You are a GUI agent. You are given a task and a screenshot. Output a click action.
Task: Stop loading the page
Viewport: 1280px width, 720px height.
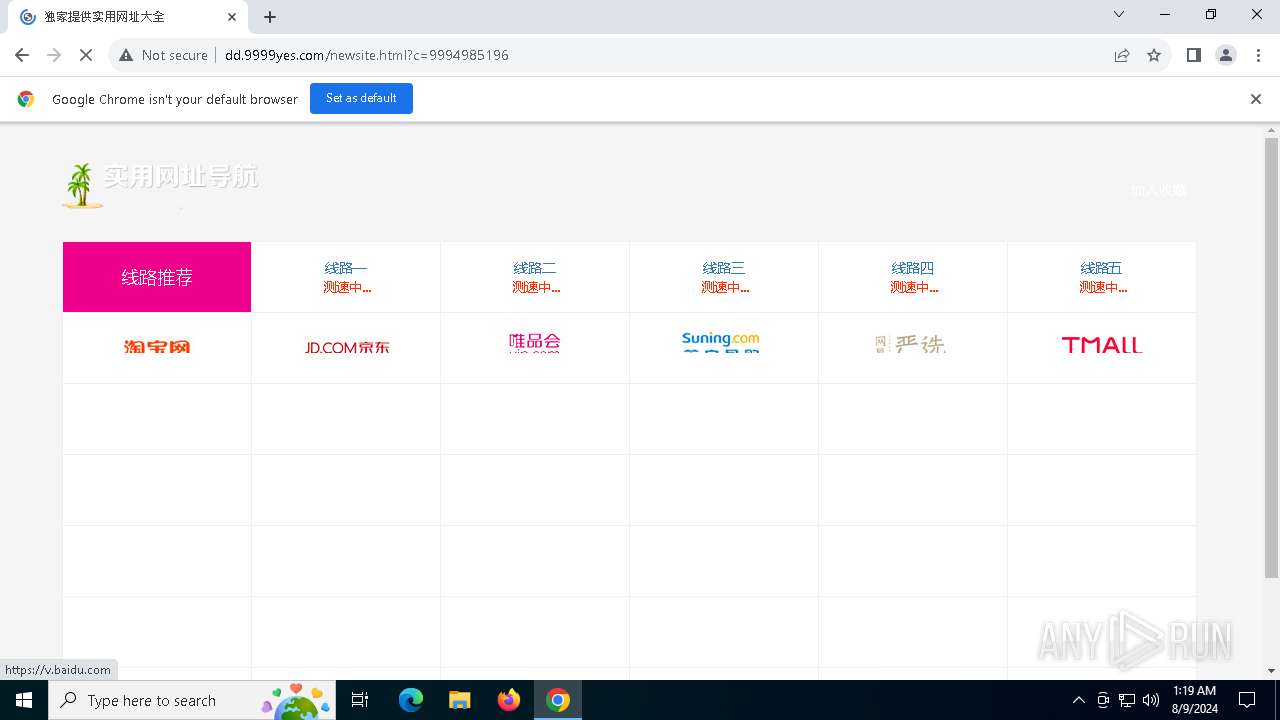[x=86, y=55]
